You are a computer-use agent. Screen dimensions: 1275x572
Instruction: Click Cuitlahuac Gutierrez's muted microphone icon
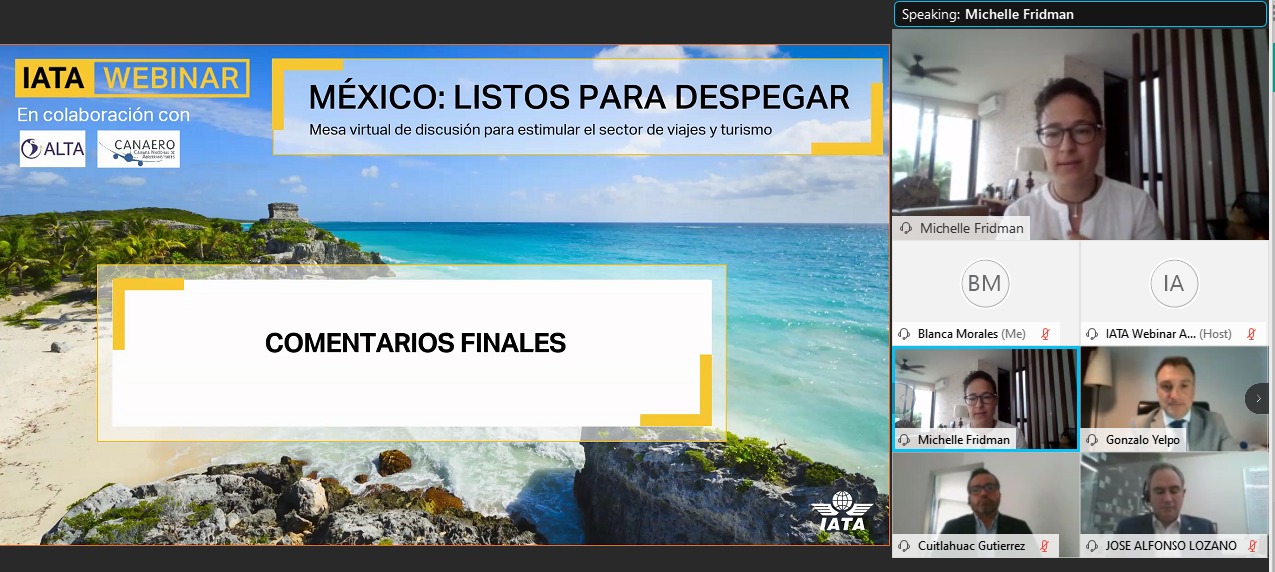(1045, 546)
